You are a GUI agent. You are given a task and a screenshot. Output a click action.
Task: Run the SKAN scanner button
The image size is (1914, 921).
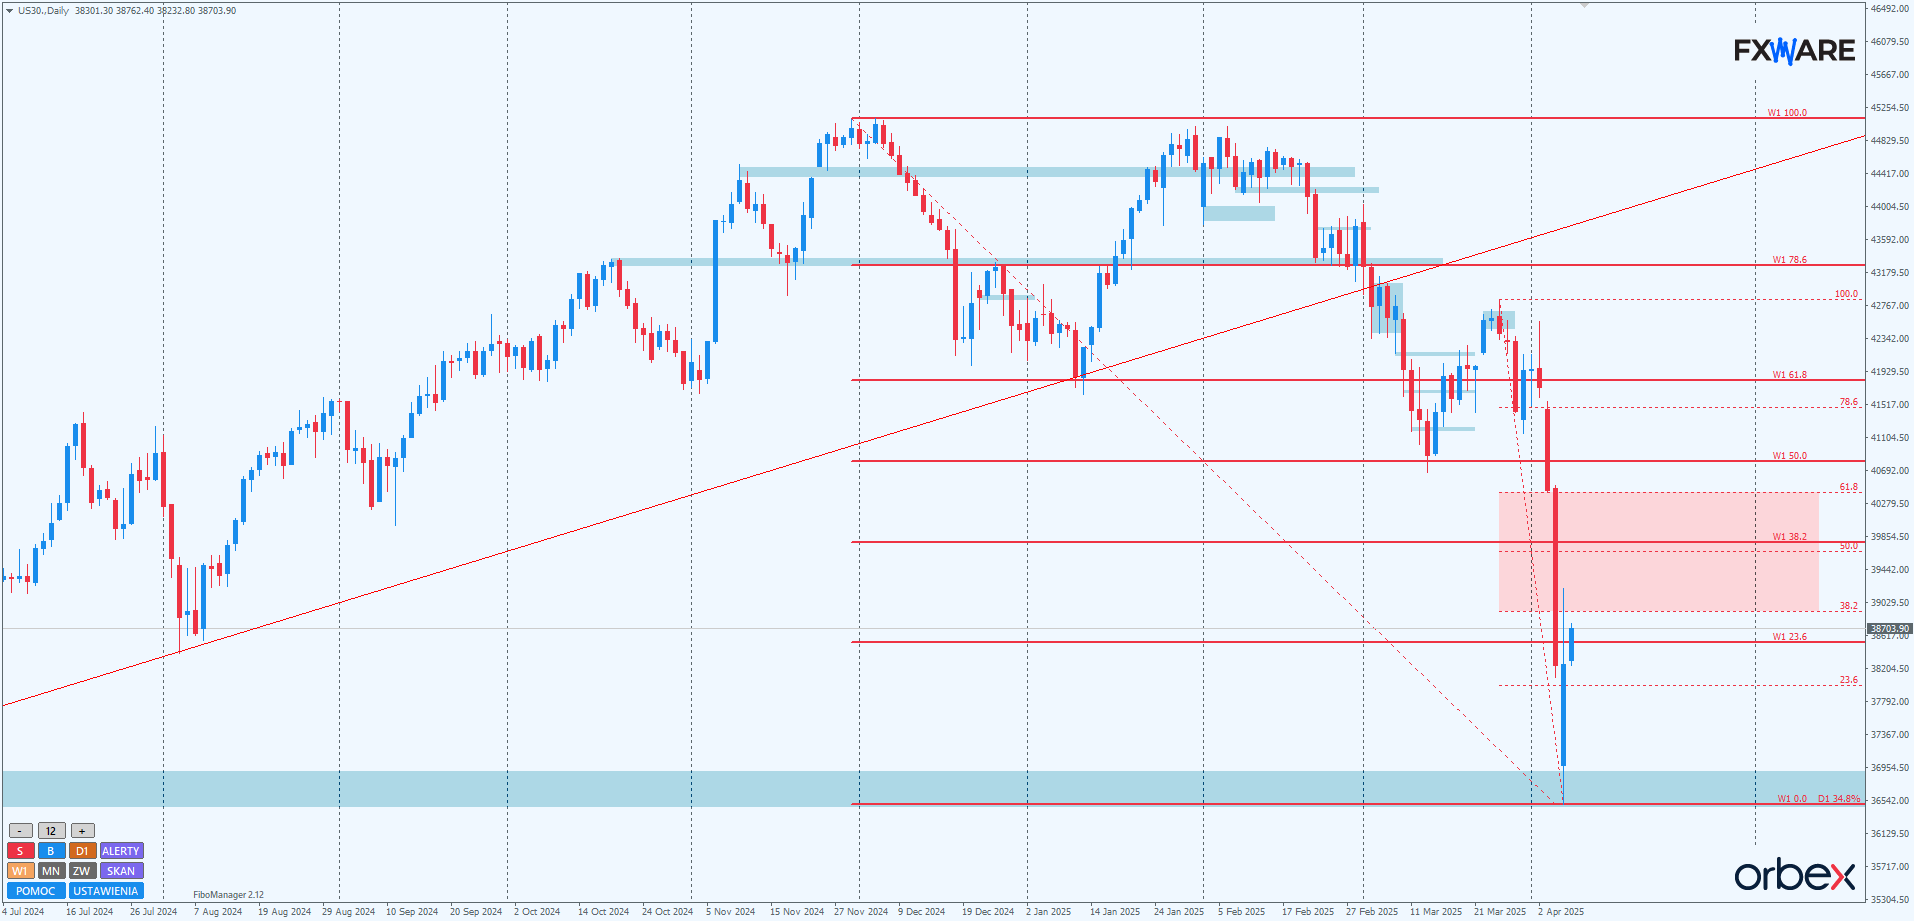(x=121, y=871)
